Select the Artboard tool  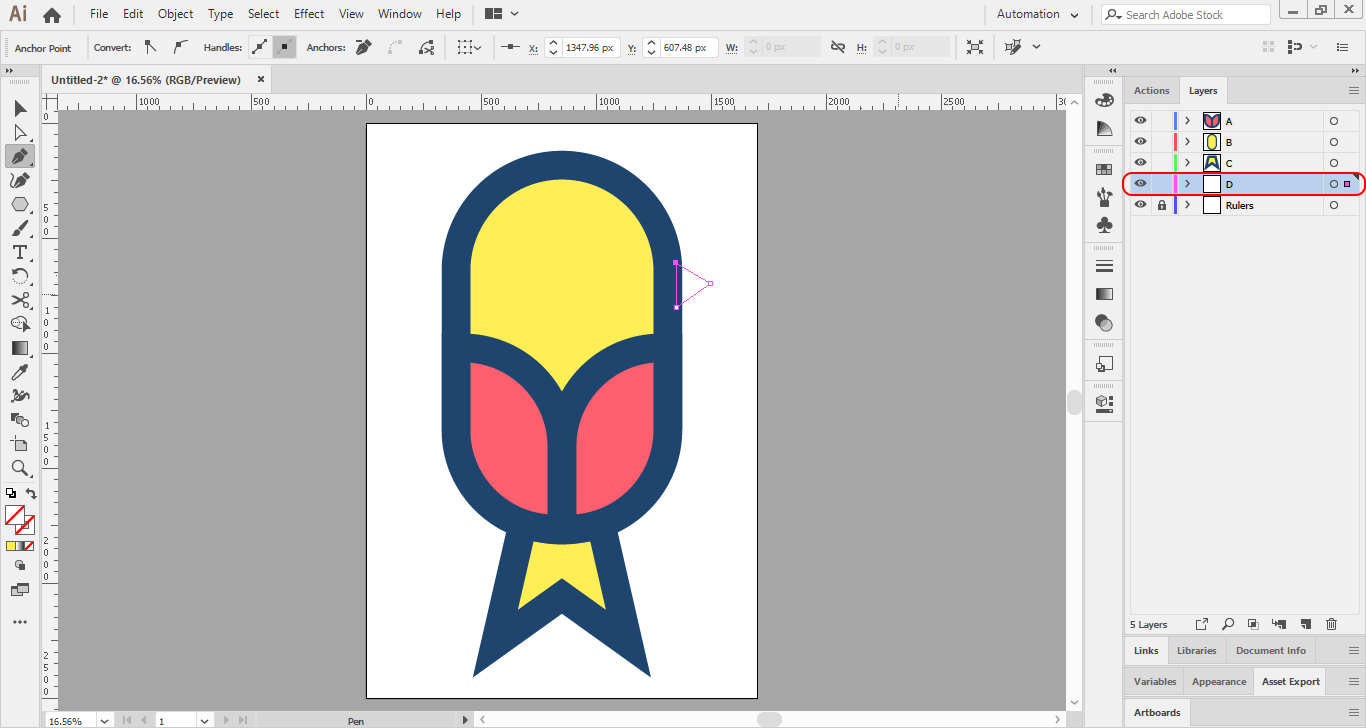20,444
